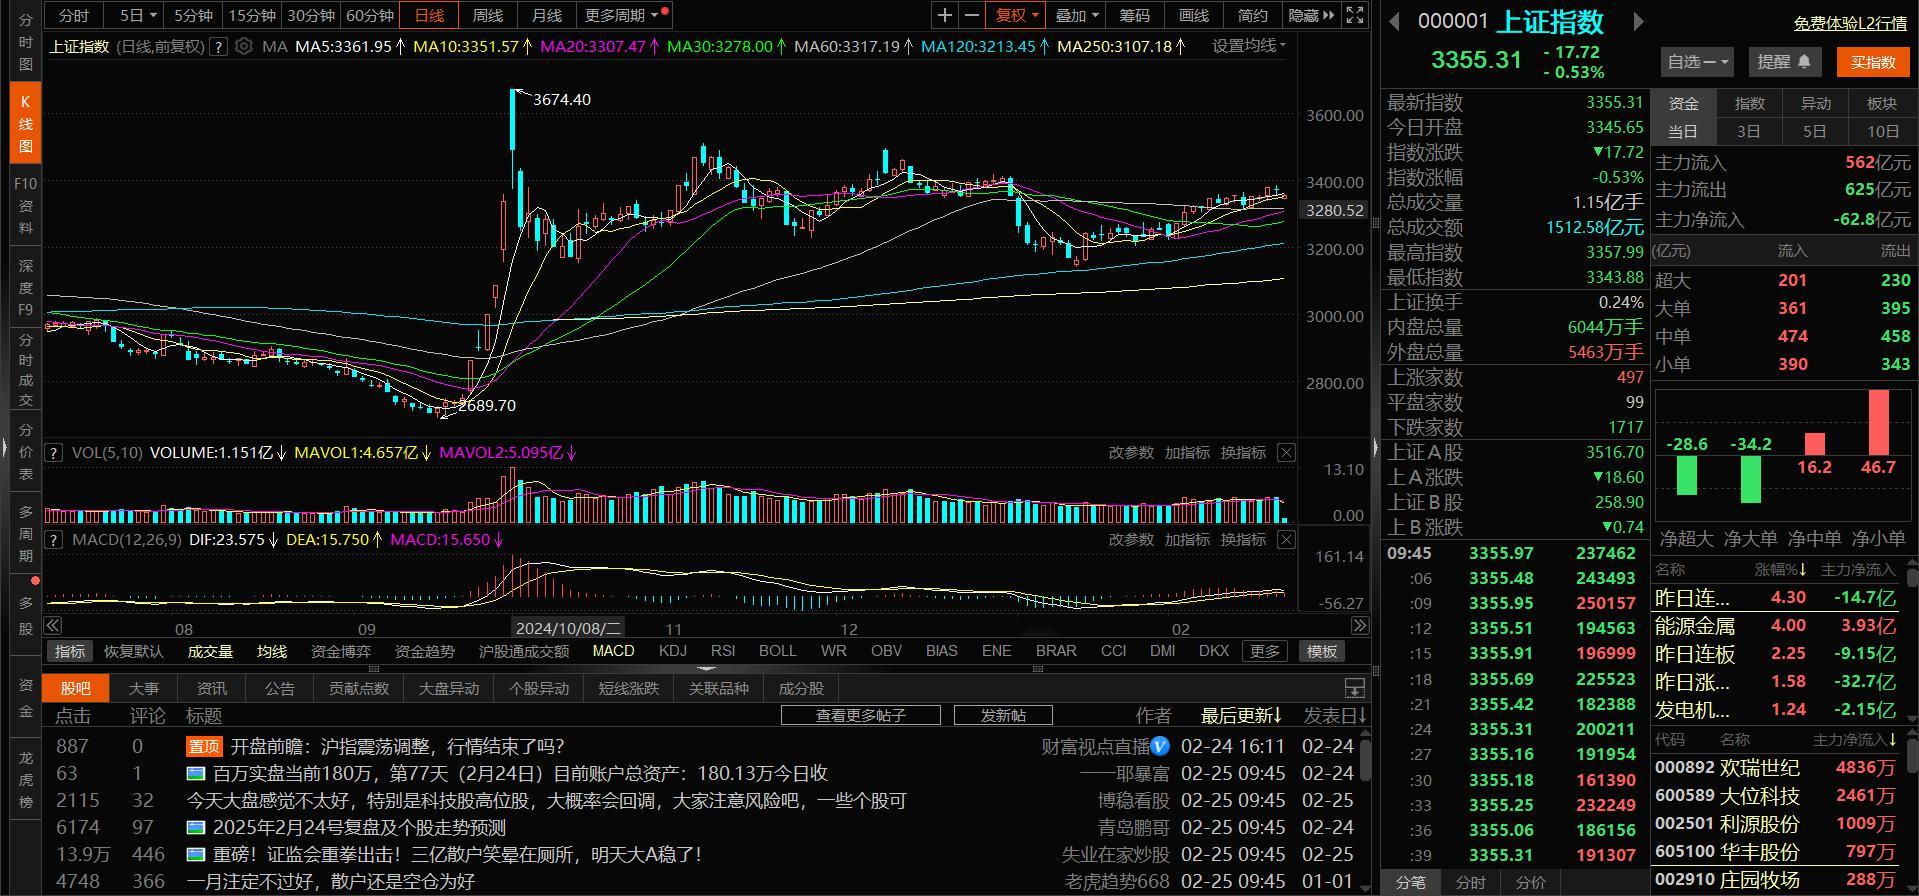Jump timeline left with double-arrow icon
The image size is (1919, 896).
(53, 626)
